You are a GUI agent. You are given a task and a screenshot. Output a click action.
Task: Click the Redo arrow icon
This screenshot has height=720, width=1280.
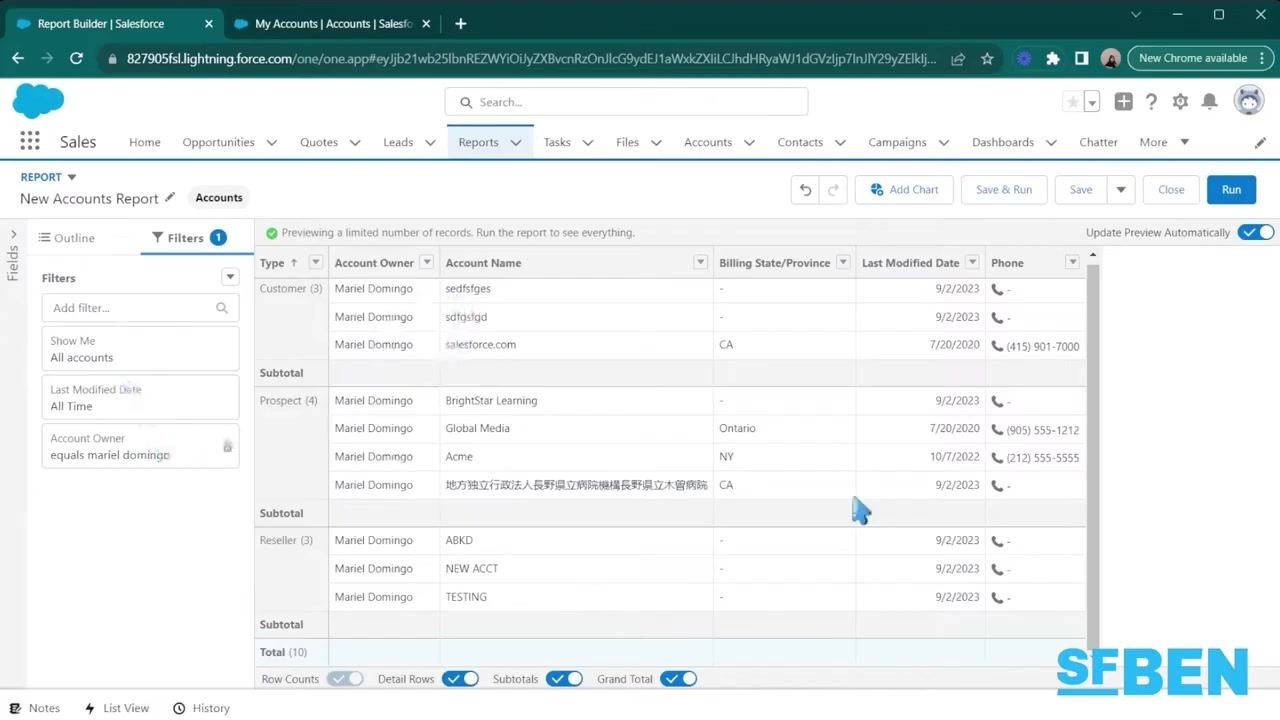coord(833,190)
